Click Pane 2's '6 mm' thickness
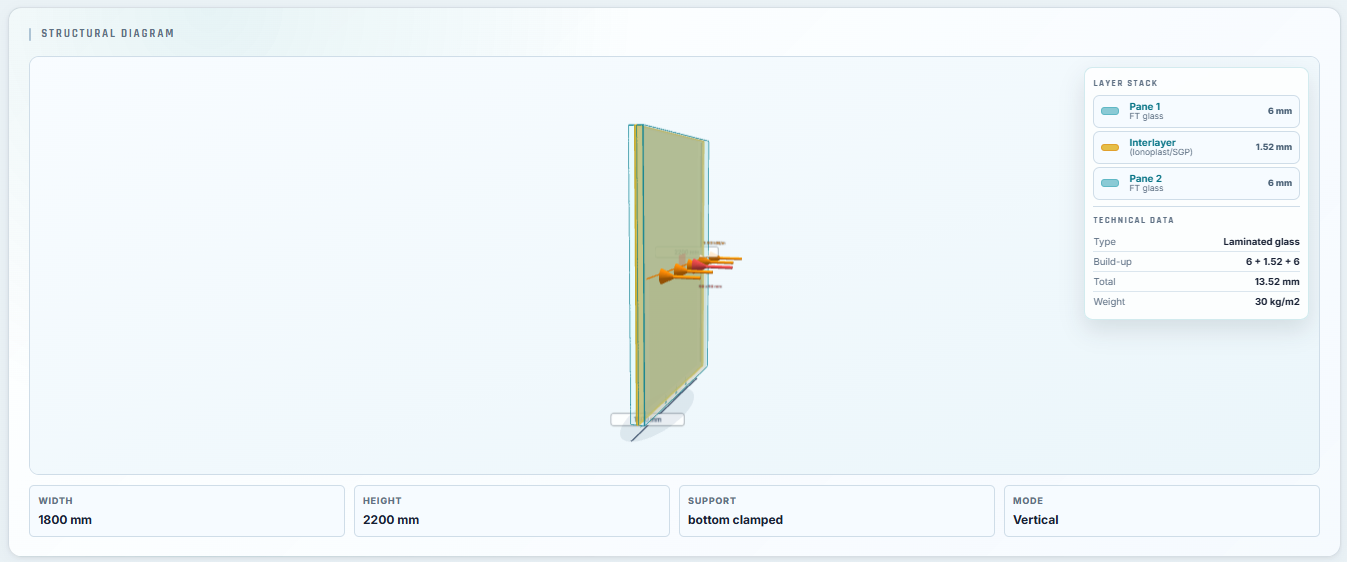Screen dimensions: 1347x562 1280,183
